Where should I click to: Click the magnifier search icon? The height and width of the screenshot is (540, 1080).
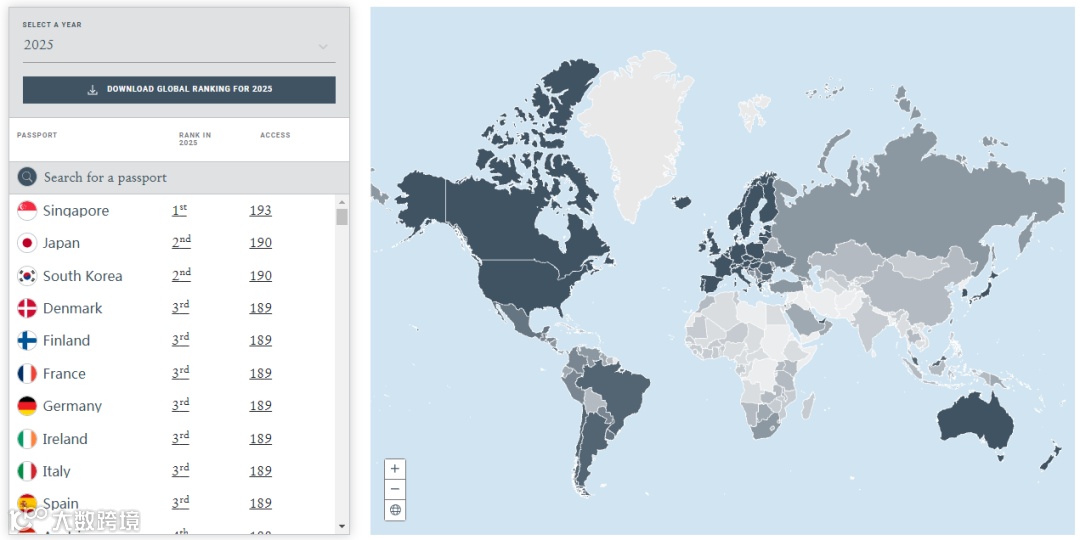tap(28, 177)
